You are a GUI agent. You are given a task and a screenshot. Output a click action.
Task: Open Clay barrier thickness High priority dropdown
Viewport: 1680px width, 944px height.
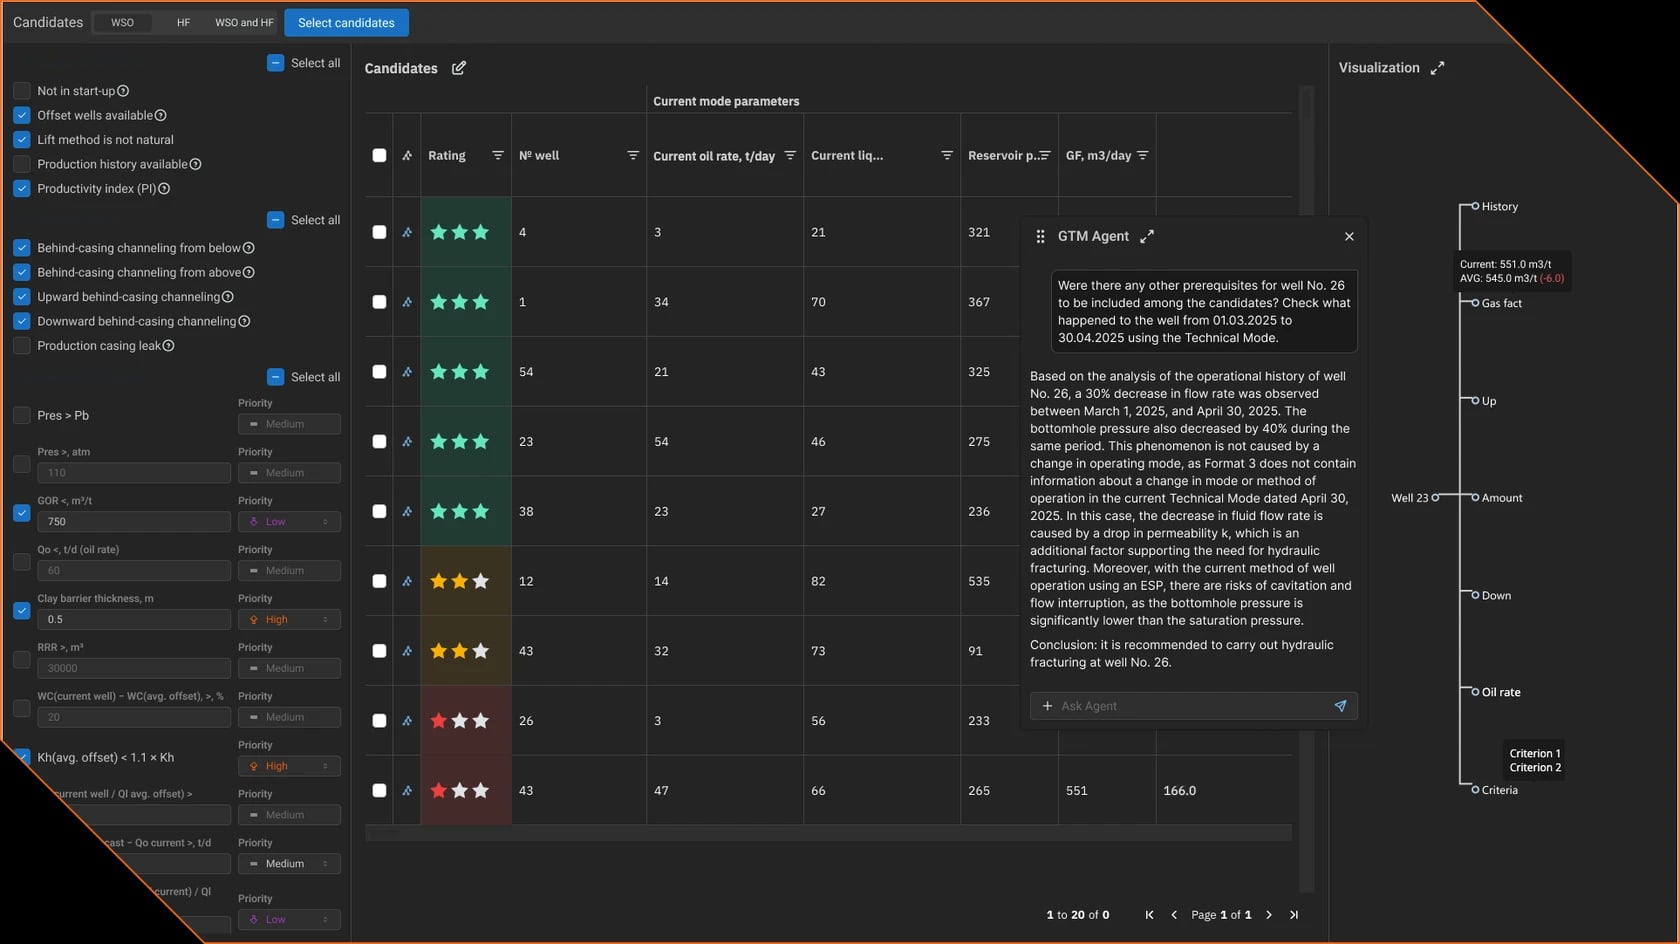coord(289,620)
